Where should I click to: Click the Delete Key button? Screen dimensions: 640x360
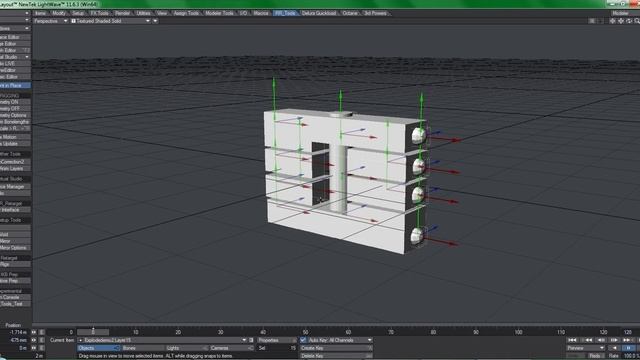[x=336, y=356]
